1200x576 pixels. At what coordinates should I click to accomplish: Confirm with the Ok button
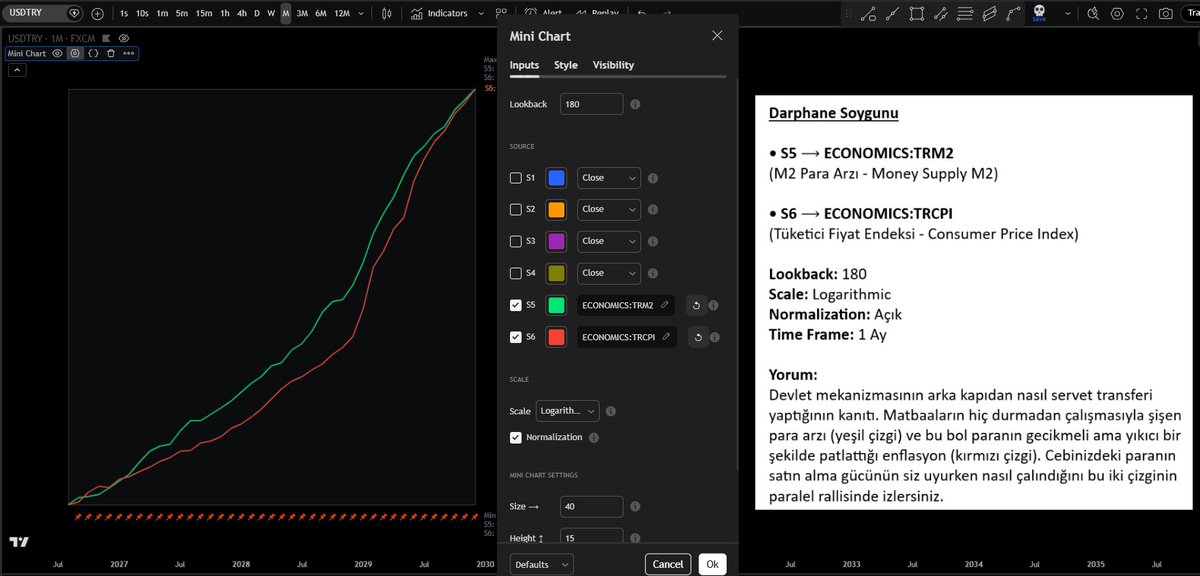[x=712, y=564]
